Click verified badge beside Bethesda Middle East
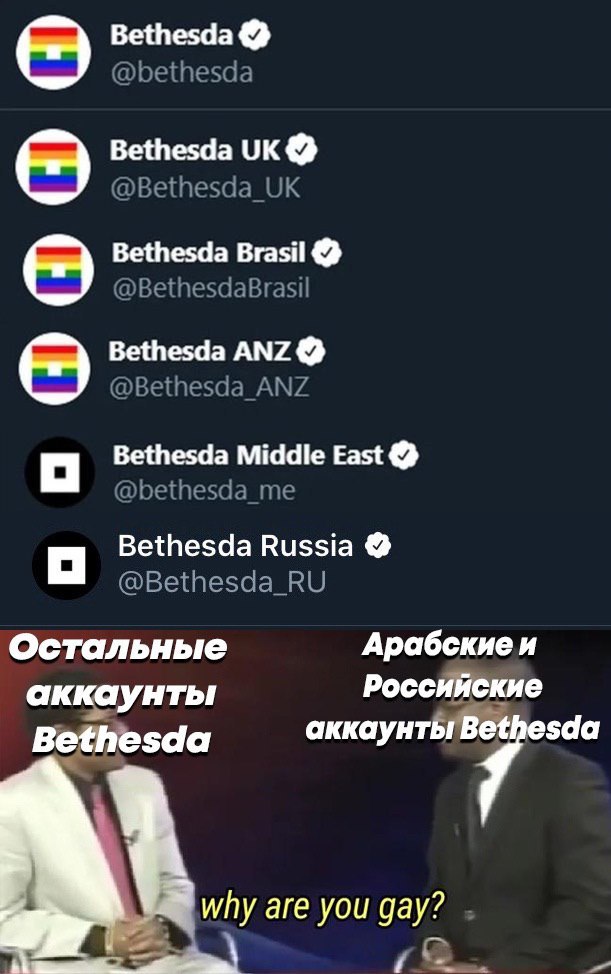Screen dimensions: 611x974 pos(404,456)
